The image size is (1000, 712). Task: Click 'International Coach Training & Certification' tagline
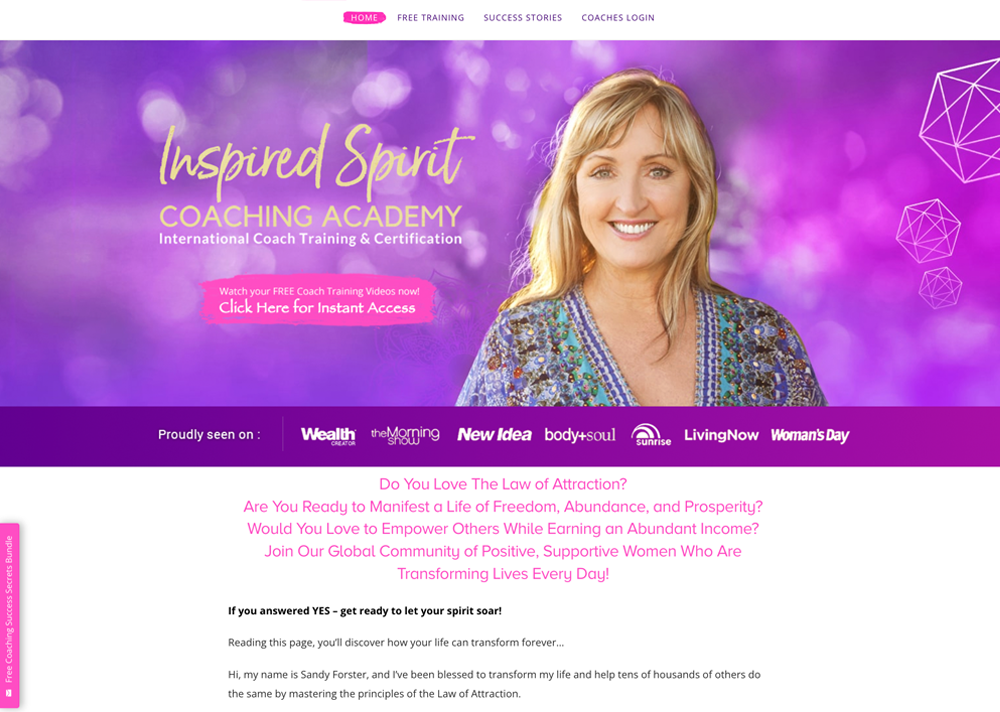click(x=311, y=239)
